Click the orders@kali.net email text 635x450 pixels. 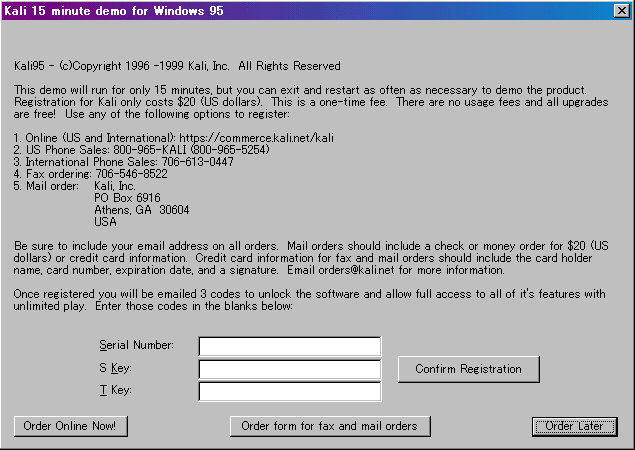(x=356, y=270)
